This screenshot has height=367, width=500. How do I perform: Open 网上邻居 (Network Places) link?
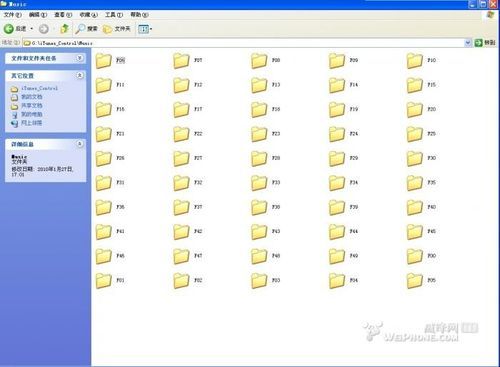tap(32, 123)
